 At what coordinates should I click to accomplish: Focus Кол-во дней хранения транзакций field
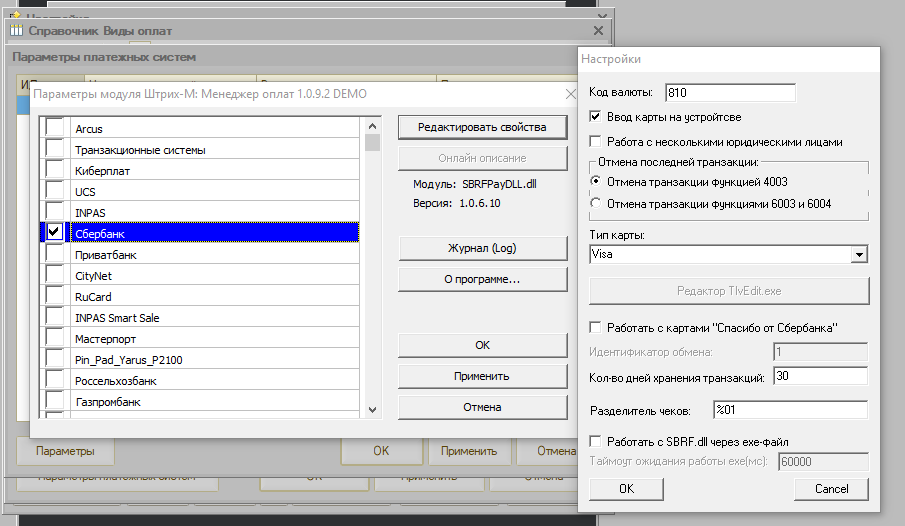pyautogui.click(x=819, y=377)
